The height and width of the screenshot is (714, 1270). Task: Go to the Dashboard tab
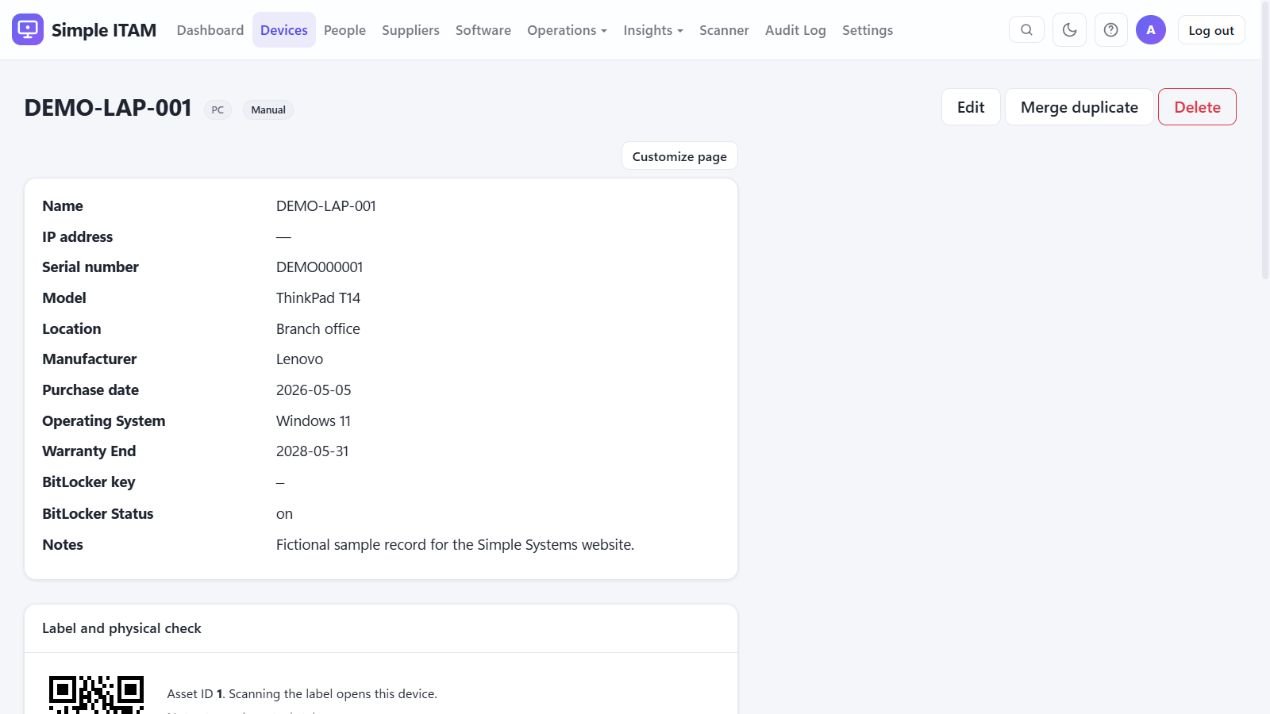[210, 30]
